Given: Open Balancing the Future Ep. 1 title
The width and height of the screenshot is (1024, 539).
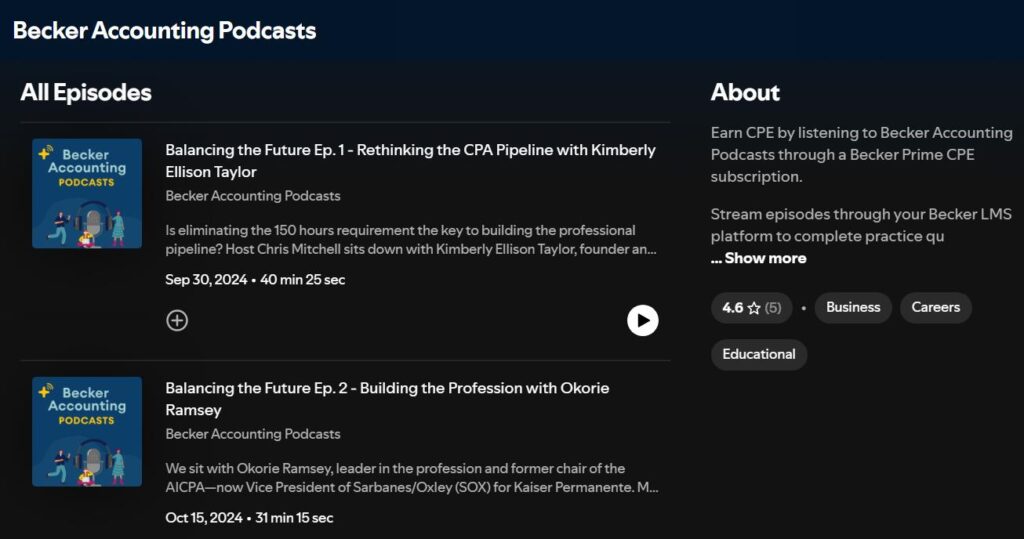Looking at the screenshot, I should tap(410, 161).
